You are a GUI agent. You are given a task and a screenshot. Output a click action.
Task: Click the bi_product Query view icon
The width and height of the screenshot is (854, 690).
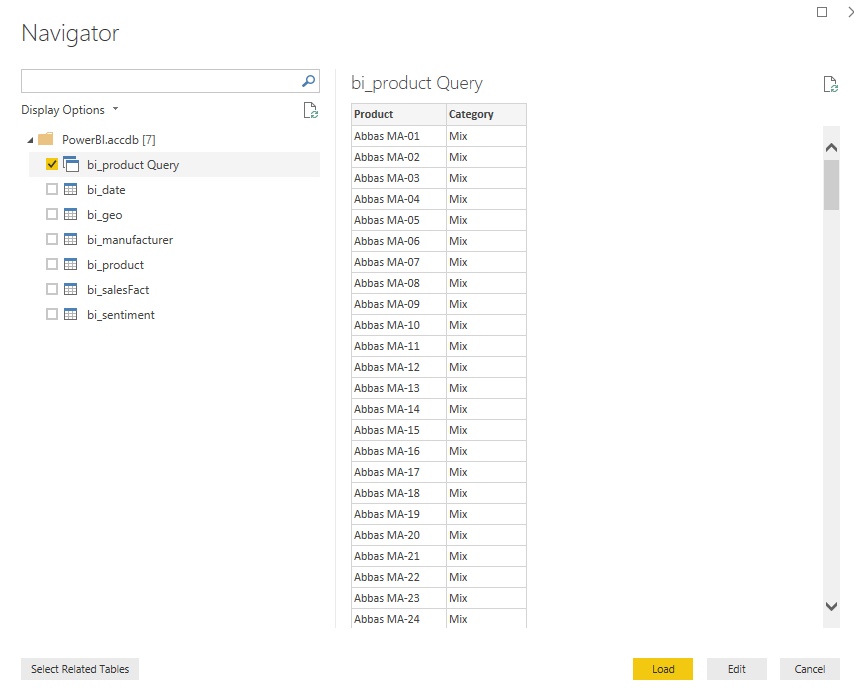click(71, 164)
